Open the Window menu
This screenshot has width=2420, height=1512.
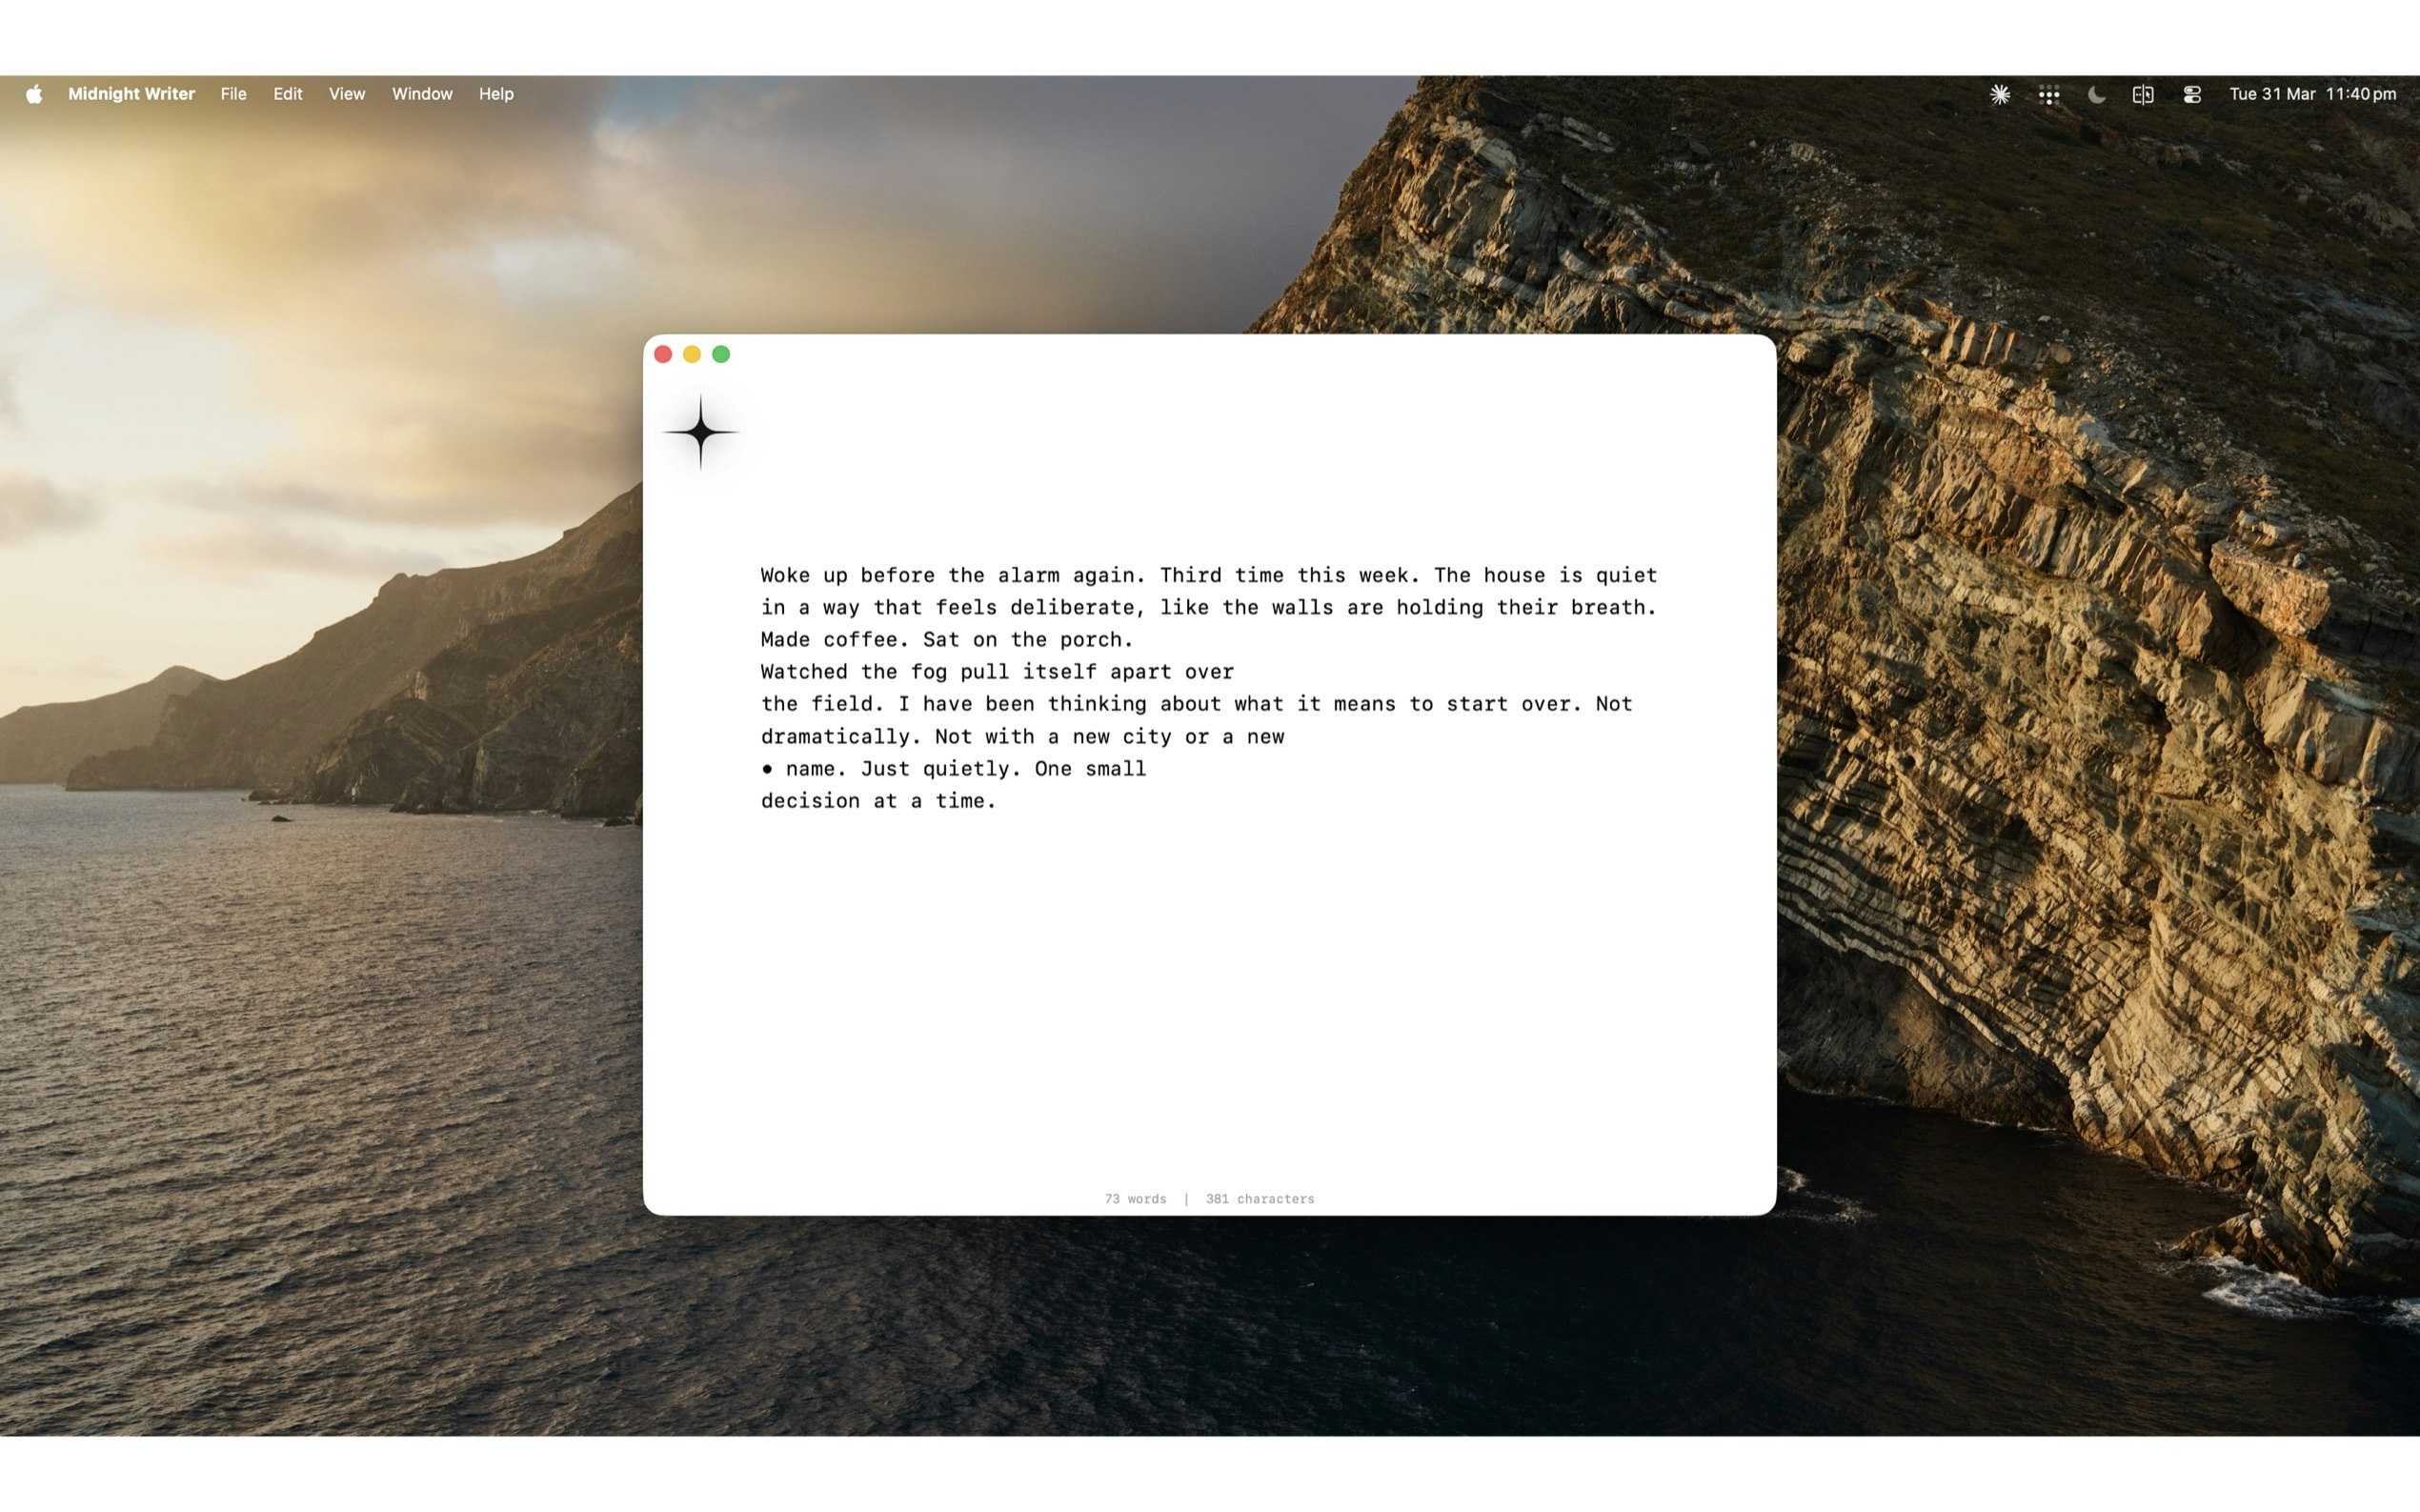(x=422, y=94)
